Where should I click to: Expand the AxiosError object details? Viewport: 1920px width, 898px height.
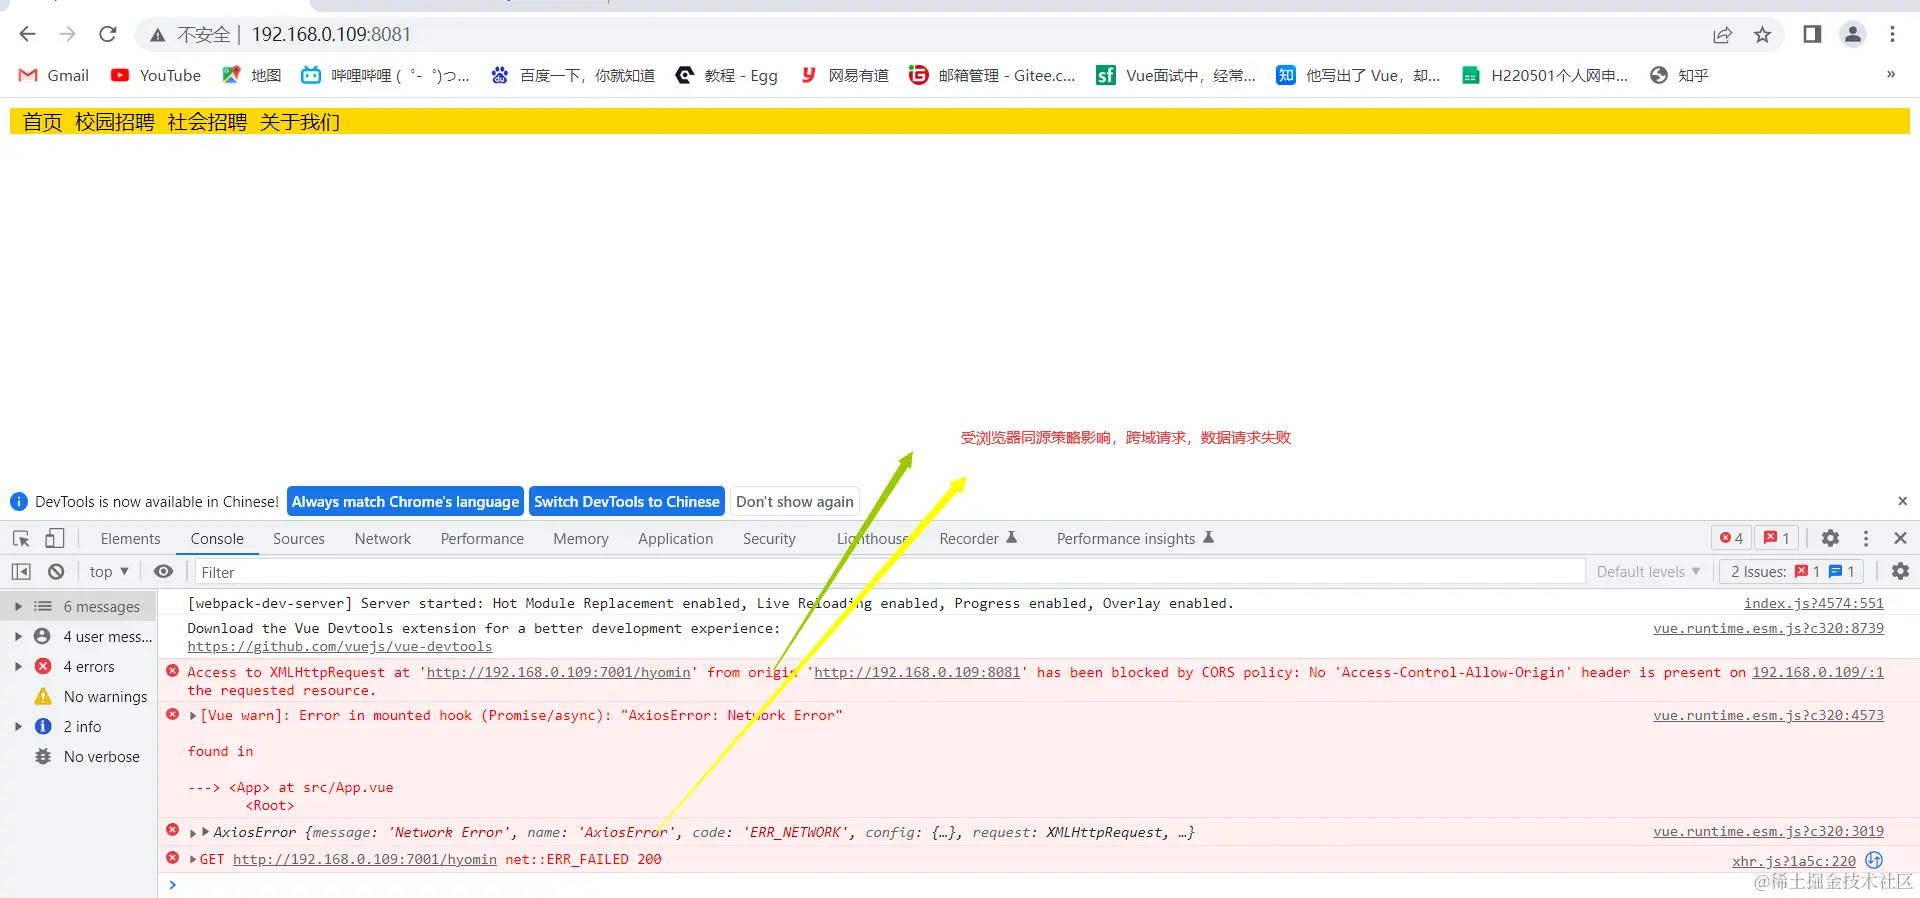[206, 832]
